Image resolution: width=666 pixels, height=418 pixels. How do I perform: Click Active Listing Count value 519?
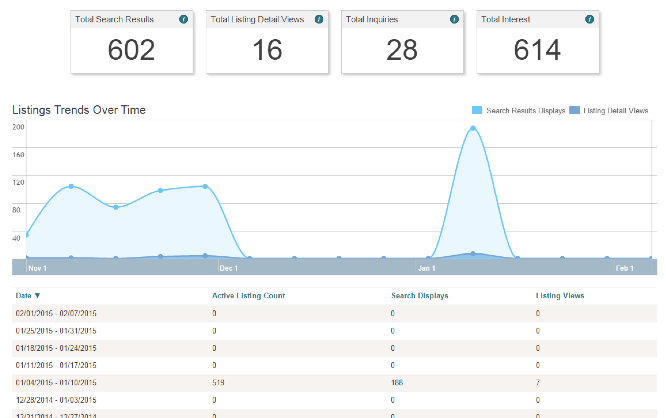click(218, 383)
